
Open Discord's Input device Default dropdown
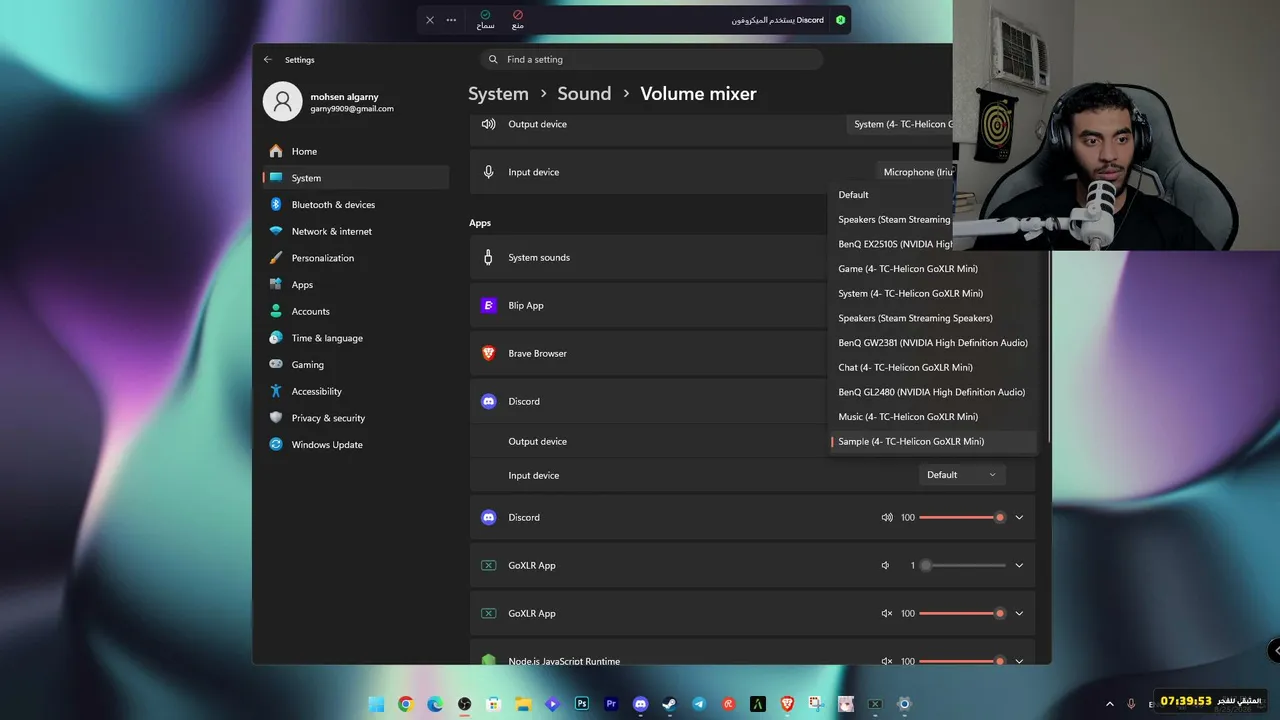tap(962, 475)
